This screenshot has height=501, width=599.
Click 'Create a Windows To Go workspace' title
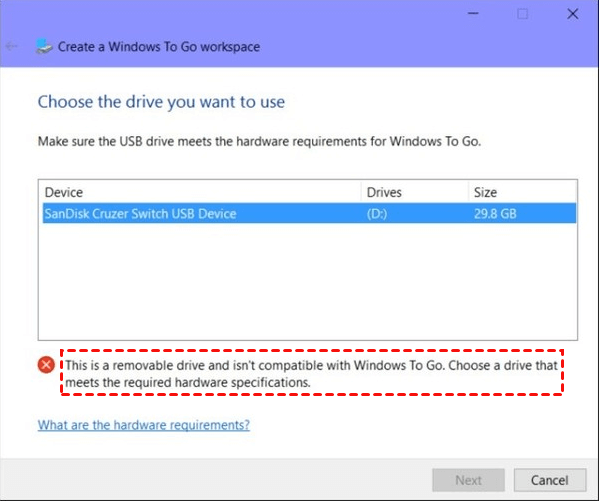tap(159, 47)
